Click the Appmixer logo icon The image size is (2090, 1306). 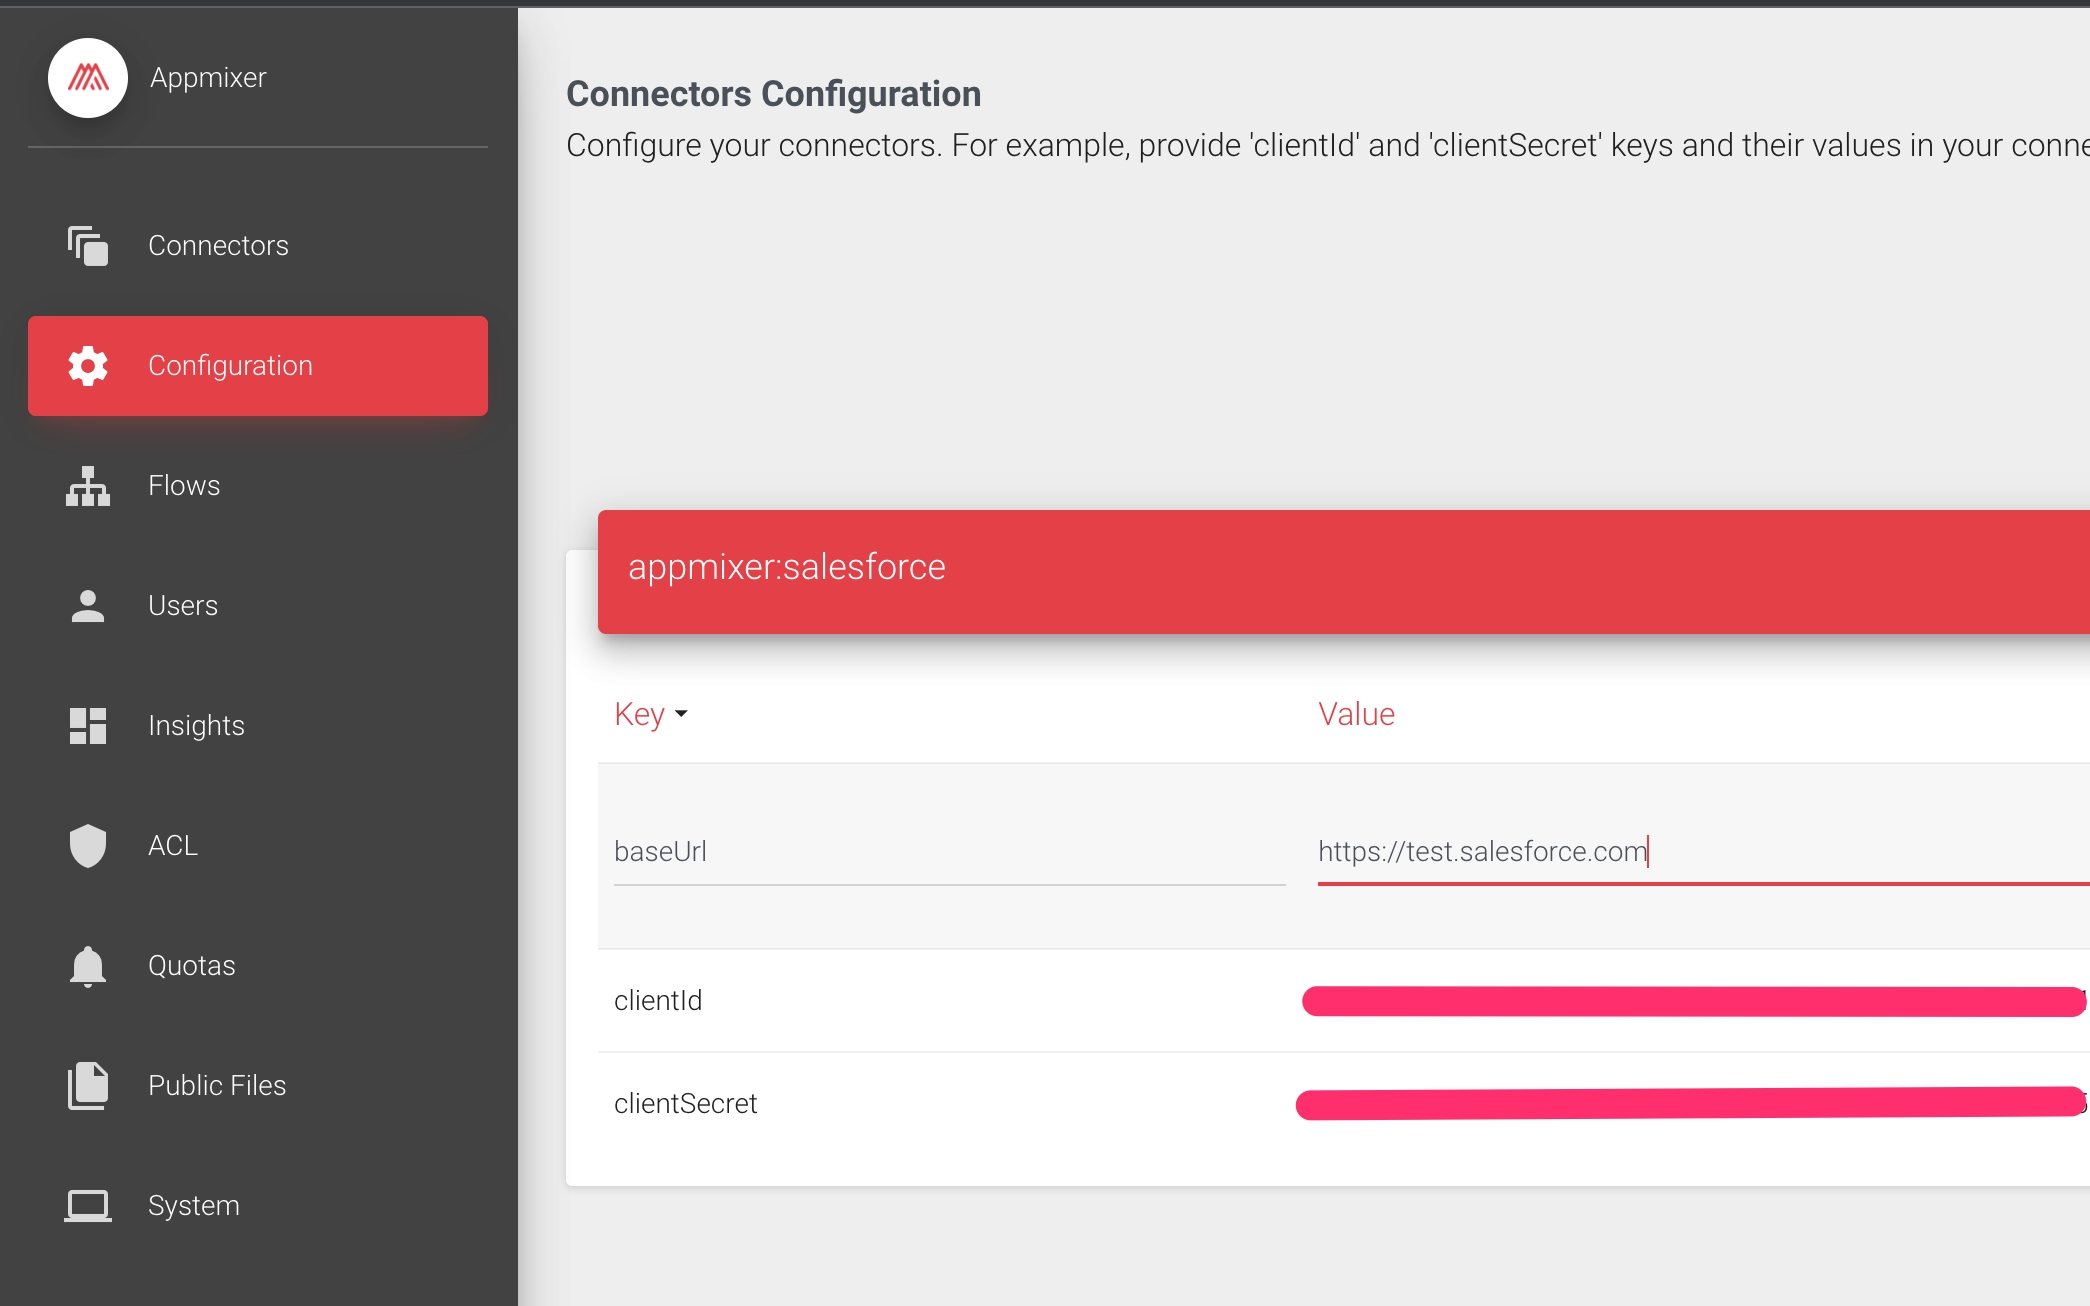pyautogui.click(x=88, y=78)
